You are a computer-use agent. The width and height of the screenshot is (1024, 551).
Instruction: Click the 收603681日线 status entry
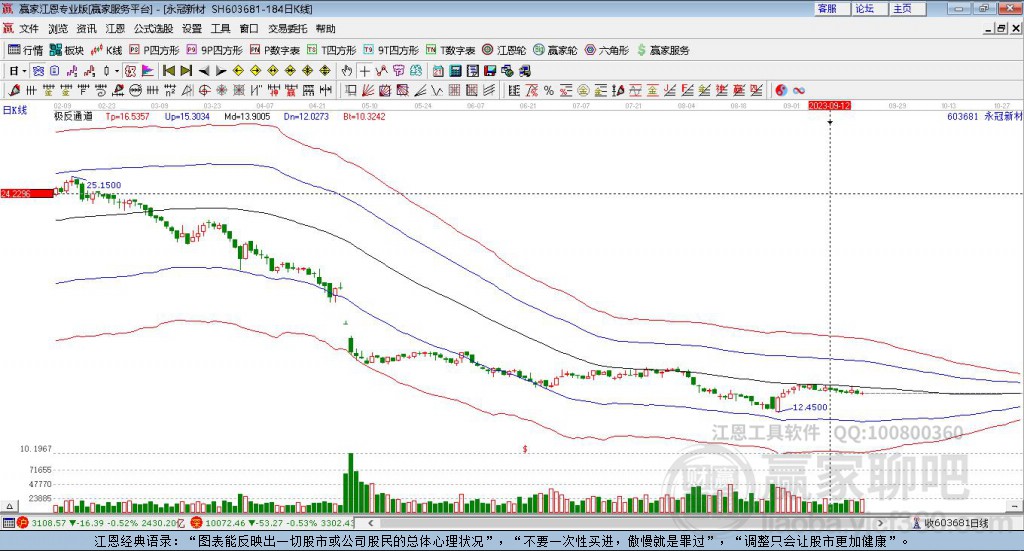pos(951,523)
